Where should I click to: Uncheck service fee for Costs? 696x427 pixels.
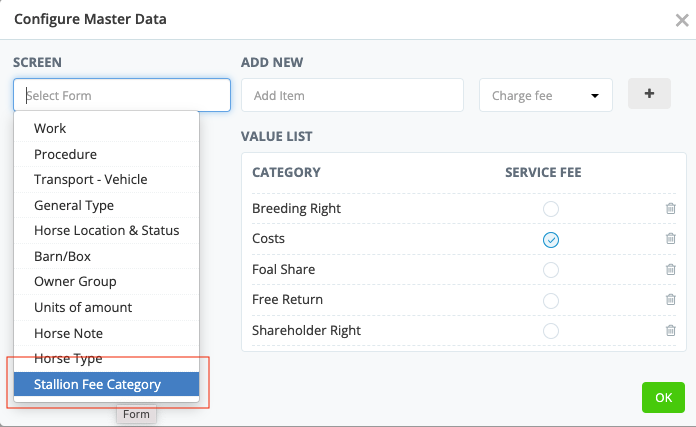[550, 239]
